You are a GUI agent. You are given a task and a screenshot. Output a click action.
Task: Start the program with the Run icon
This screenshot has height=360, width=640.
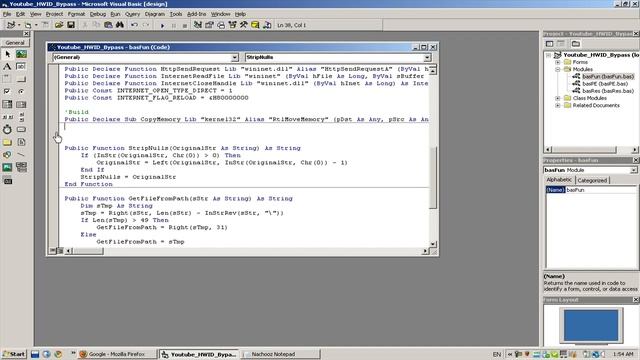[162, 25]
